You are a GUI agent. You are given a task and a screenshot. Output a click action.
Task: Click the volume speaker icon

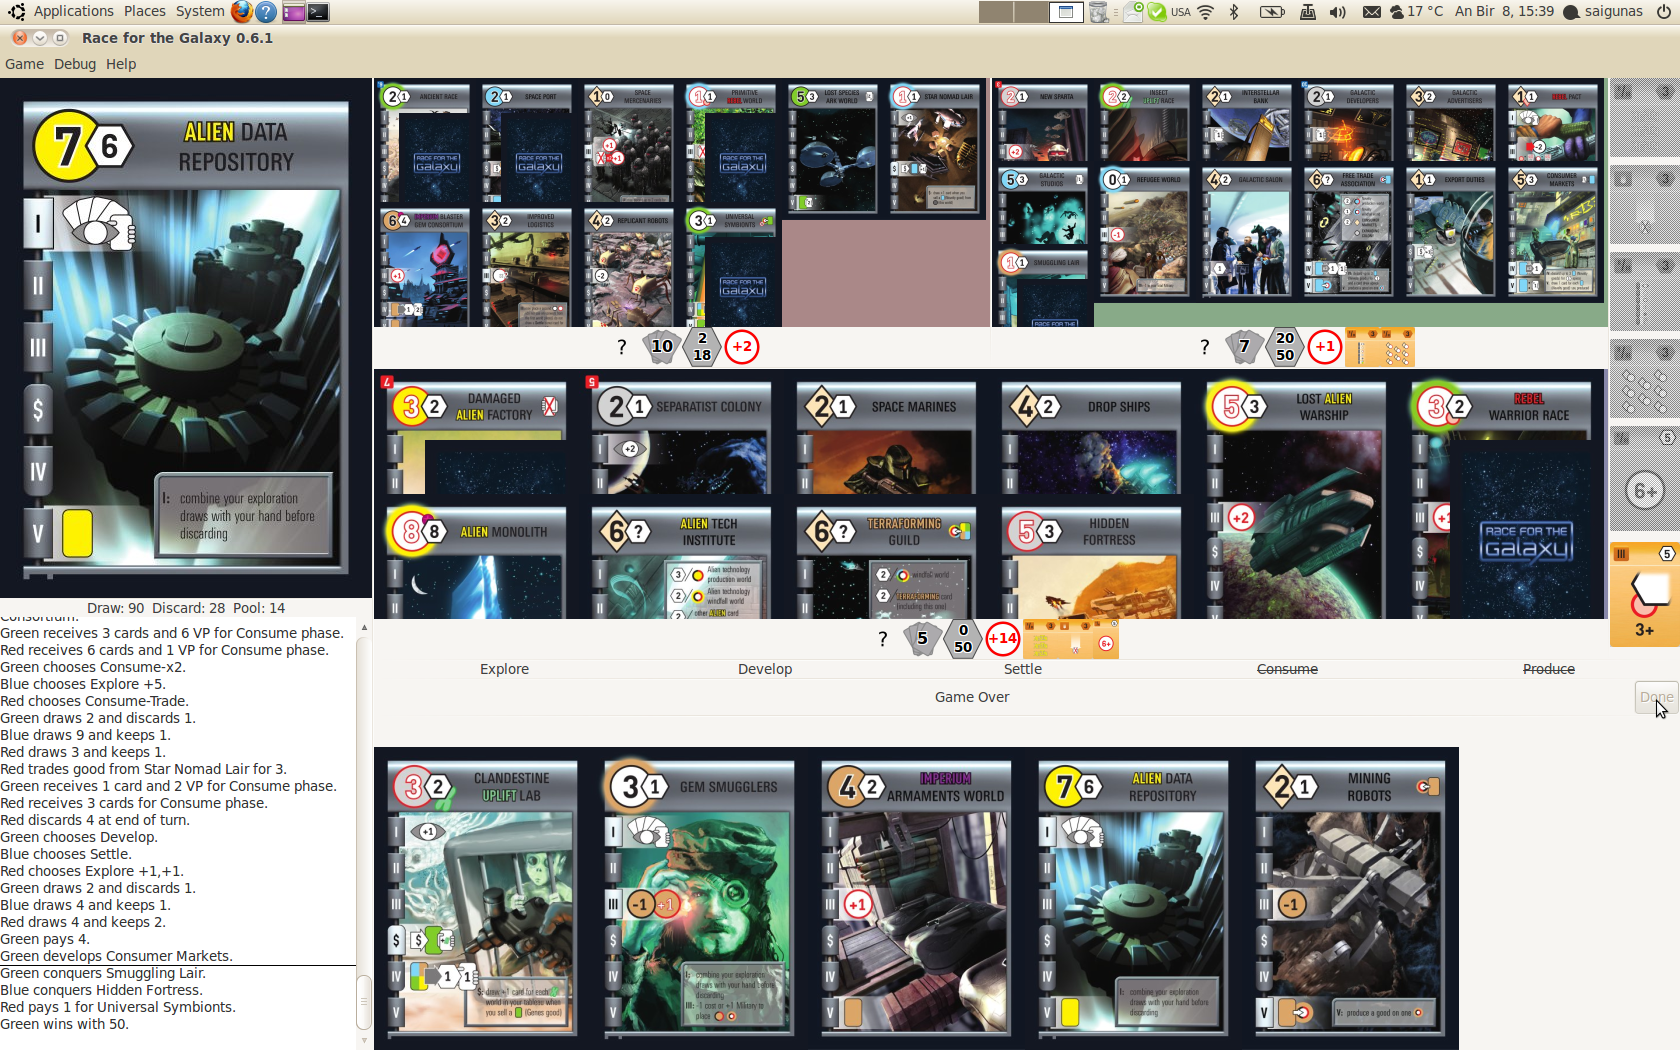click(x=1337, y=12)
